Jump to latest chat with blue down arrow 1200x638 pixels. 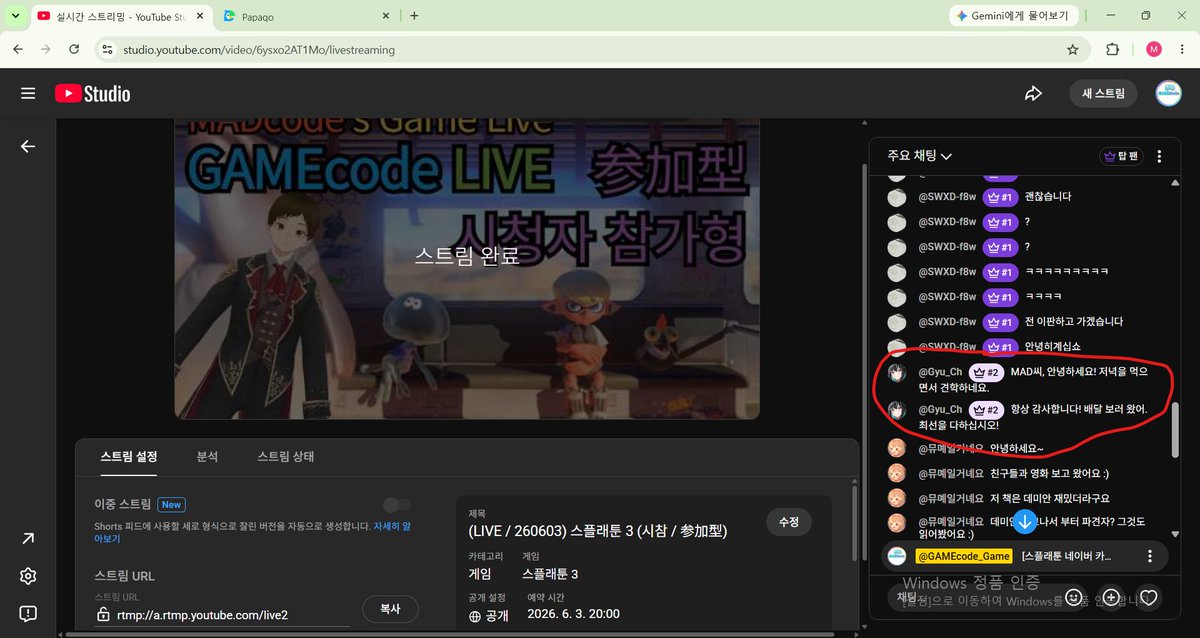pos(1025,521)
